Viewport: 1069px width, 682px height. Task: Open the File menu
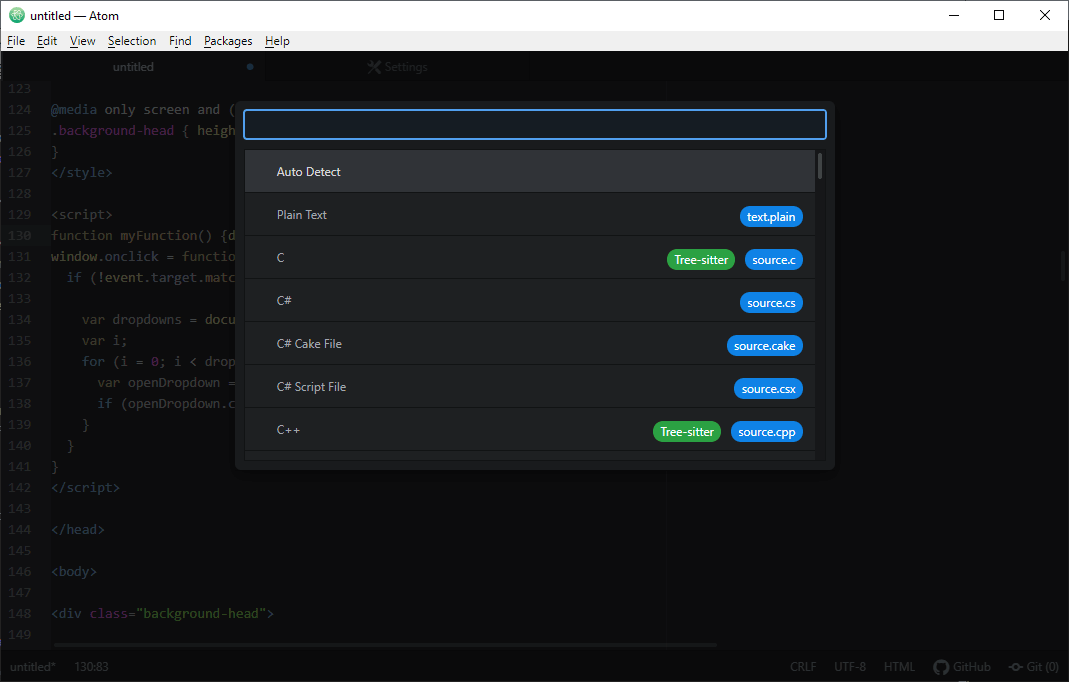(16, 41)
